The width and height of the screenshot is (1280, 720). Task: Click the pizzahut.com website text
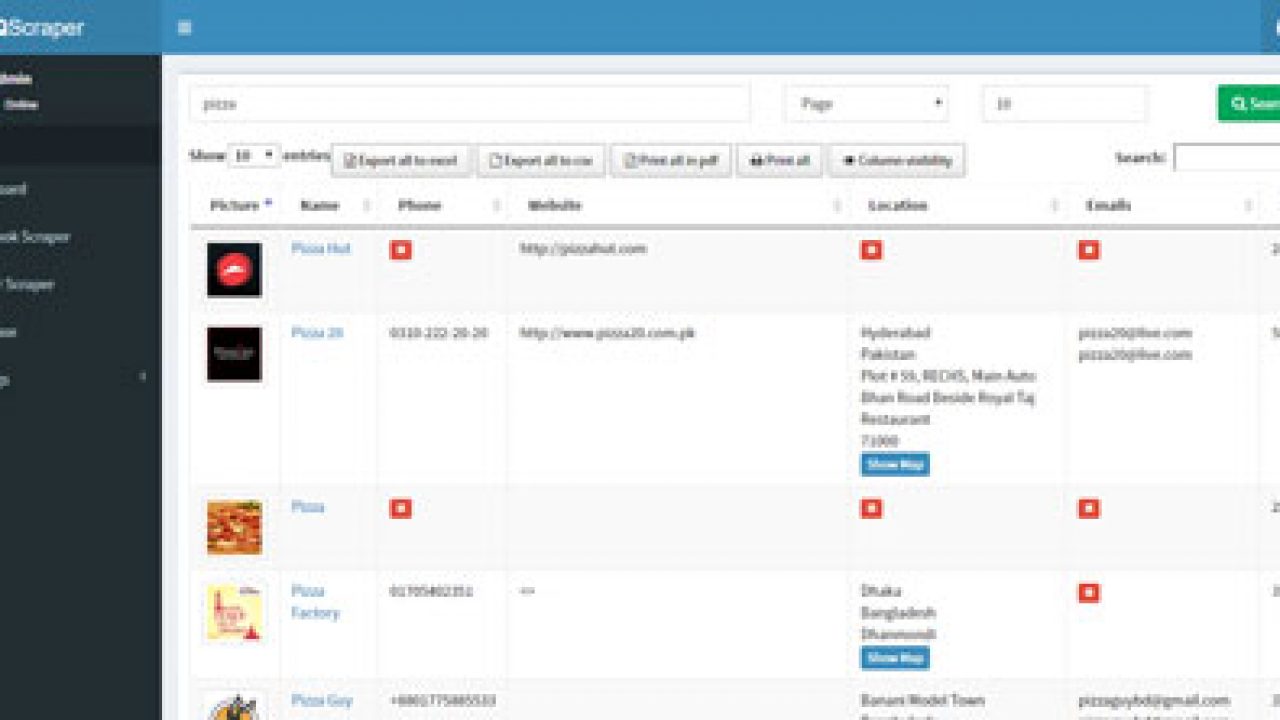point(583,248)
